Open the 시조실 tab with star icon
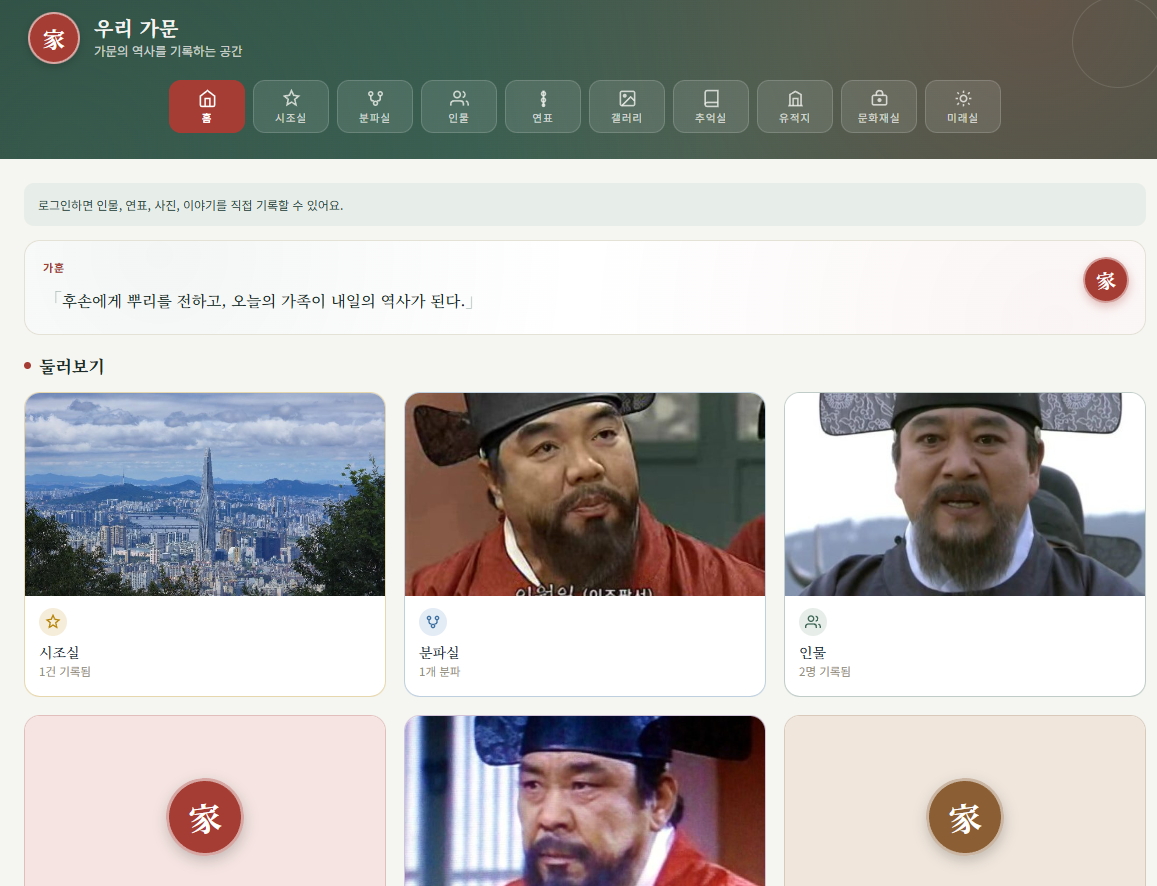The width and height of the screenshot is (1157, 886). (x=291, y=106)
